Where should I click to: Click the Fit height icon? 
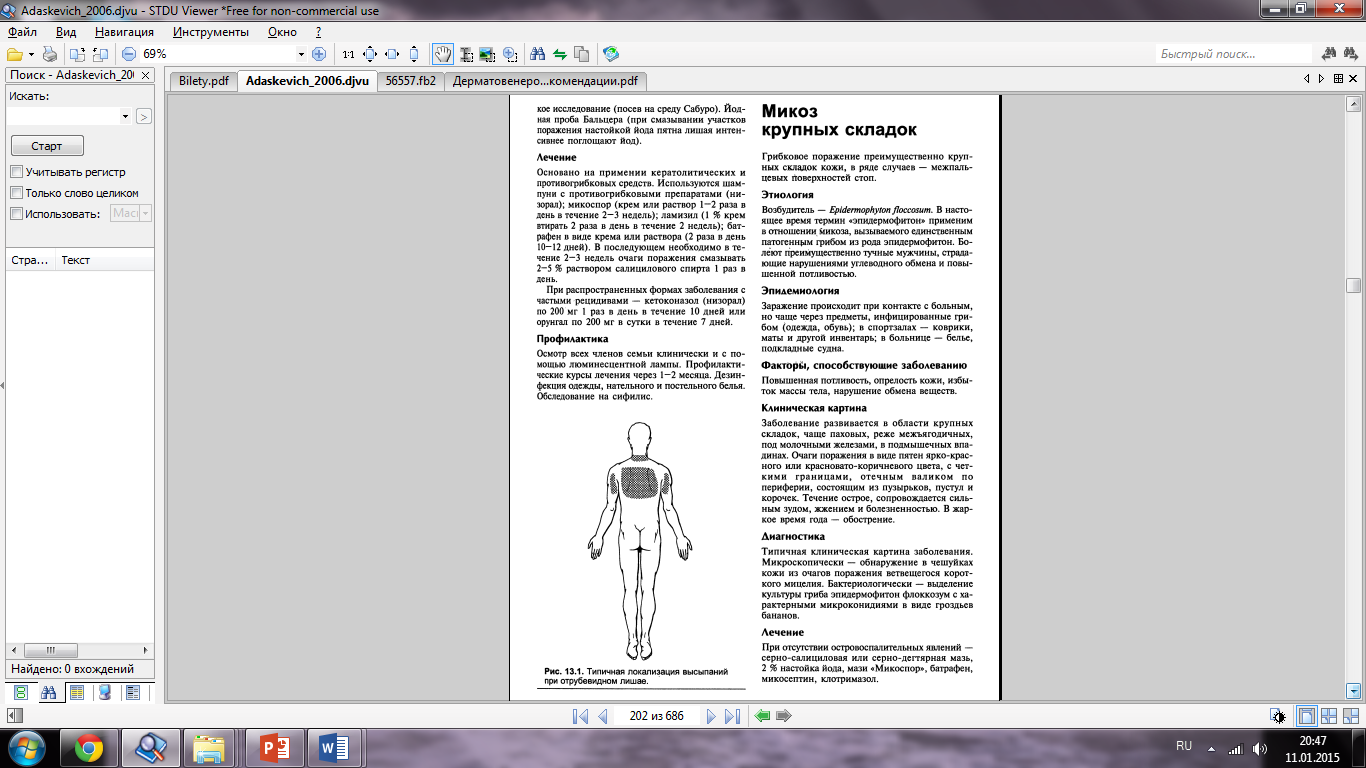coord(414,54)
